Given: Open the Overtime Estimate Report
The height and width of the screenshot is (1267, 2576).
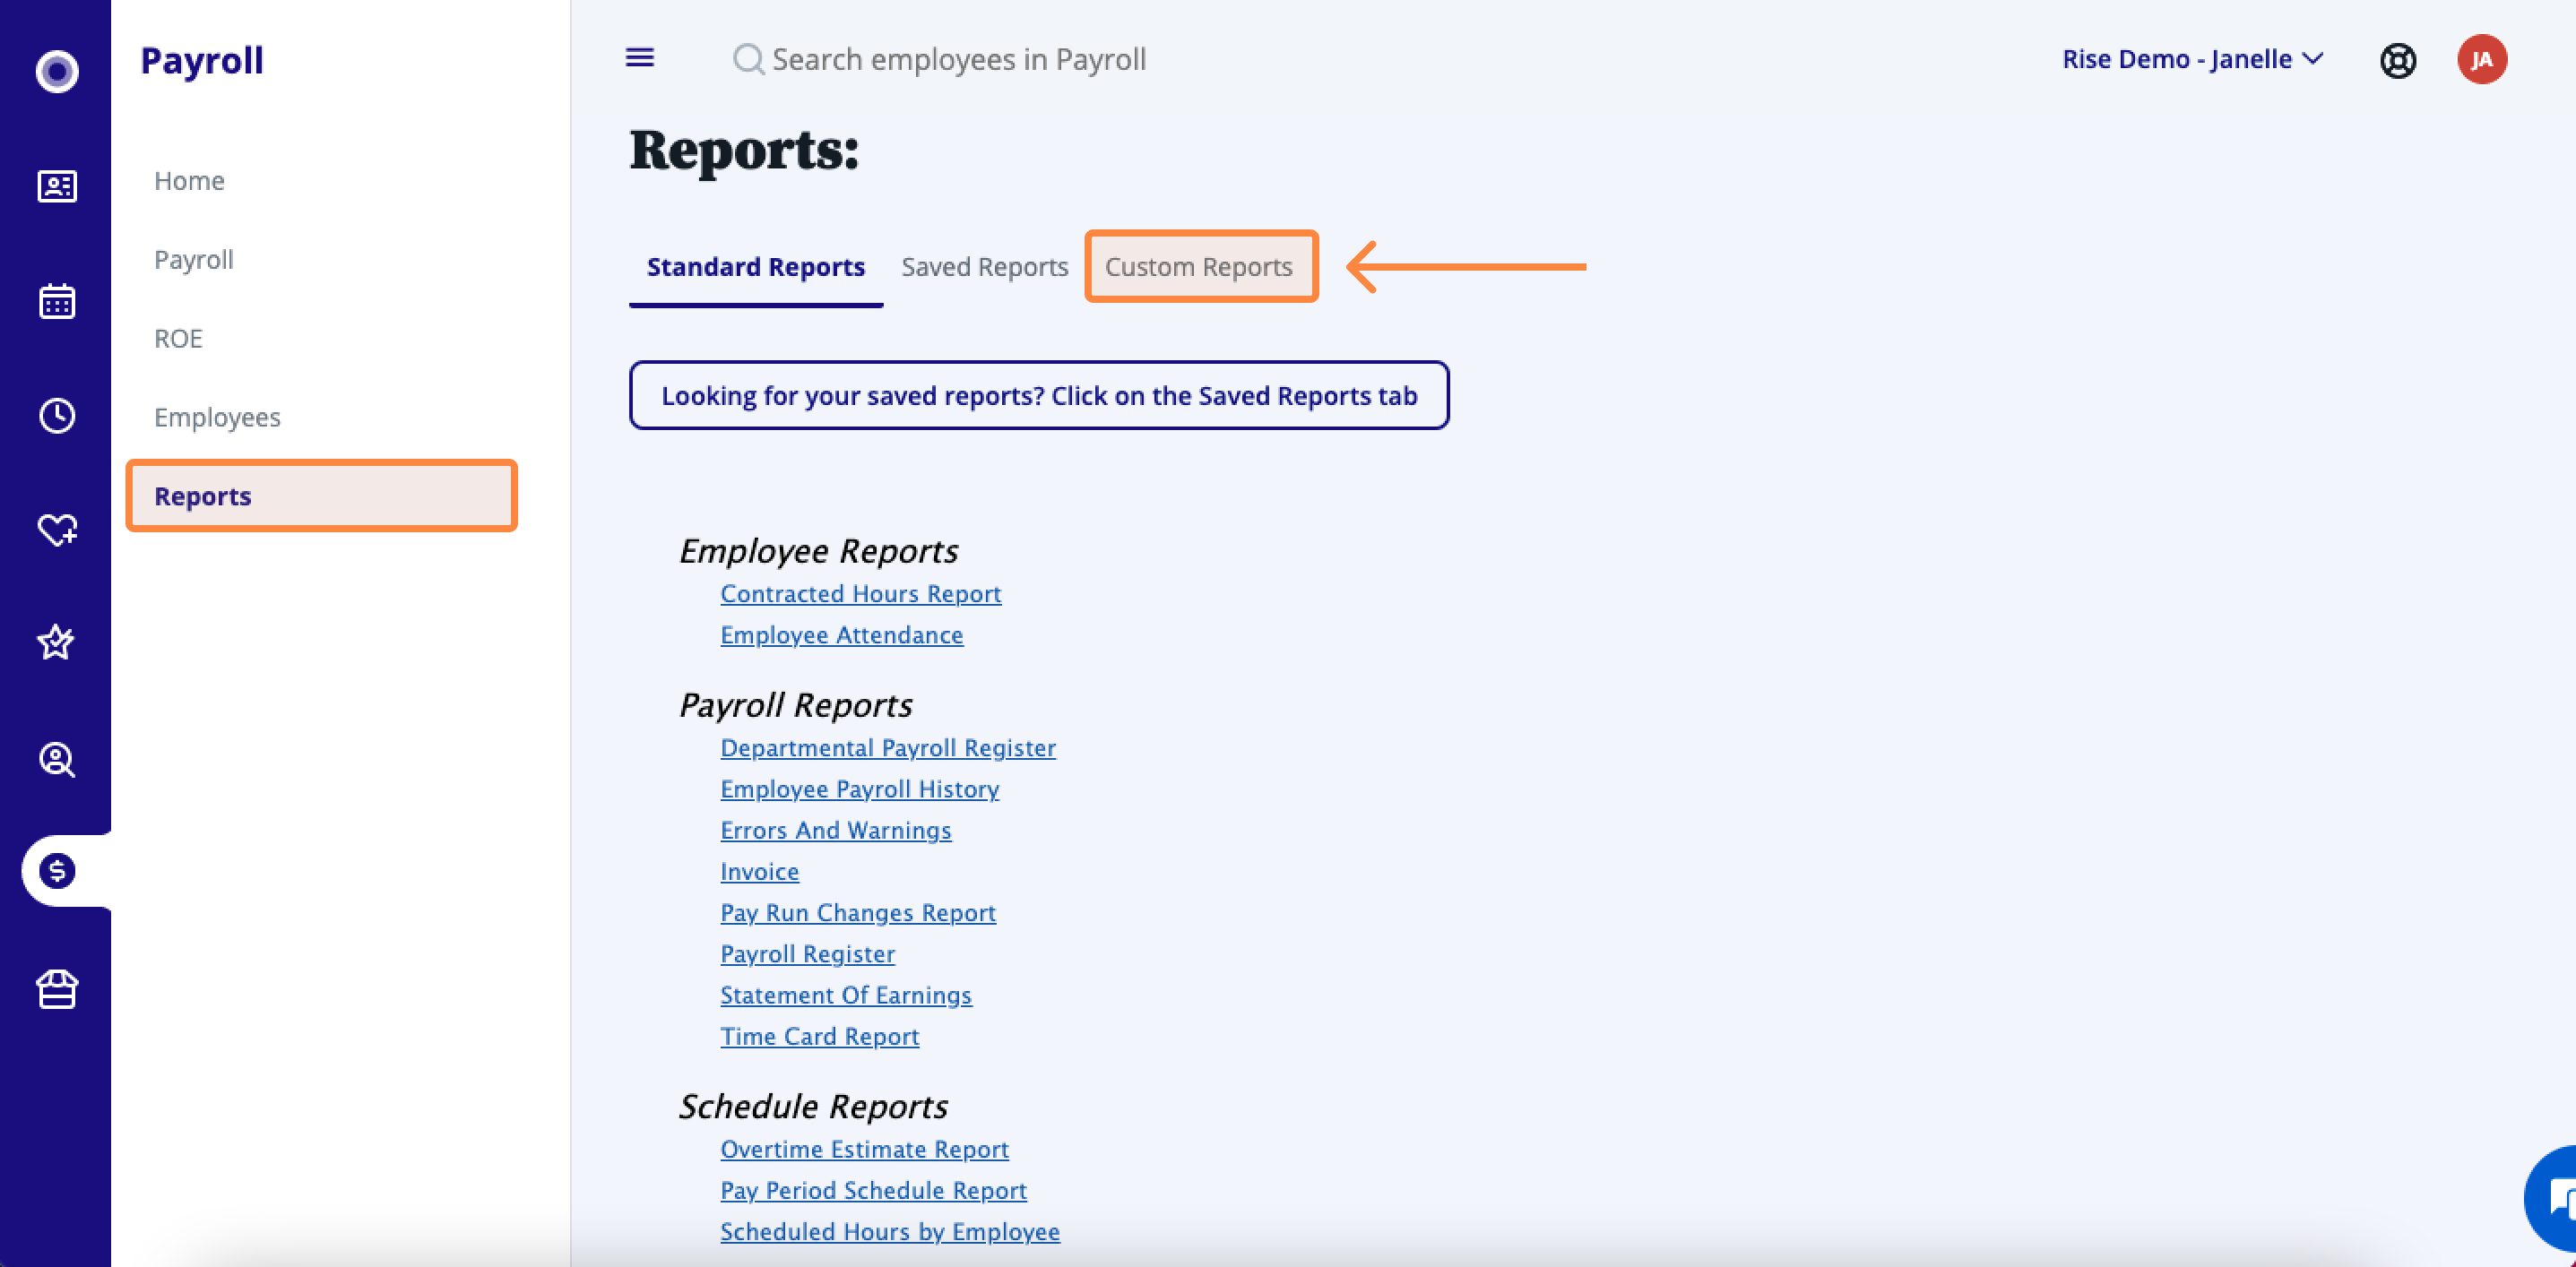Looking at the screenshot, I should [865, 1149].
